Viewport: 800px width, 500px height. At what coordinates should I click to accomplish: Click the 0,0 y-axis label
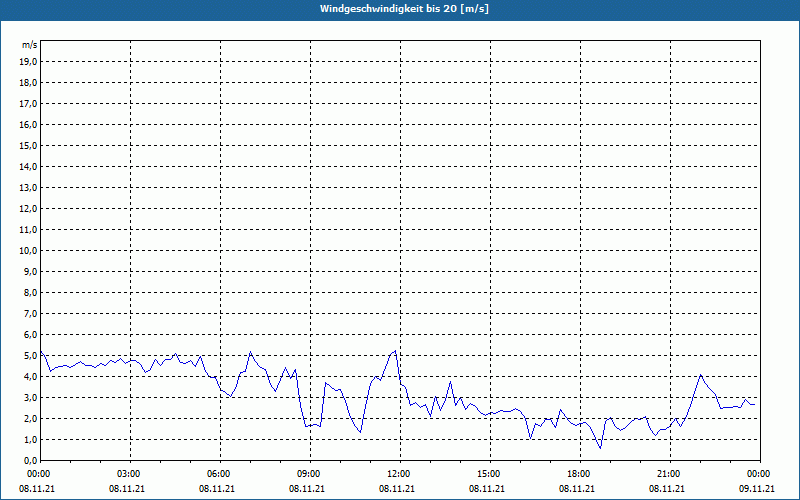(x=30, y=461)
